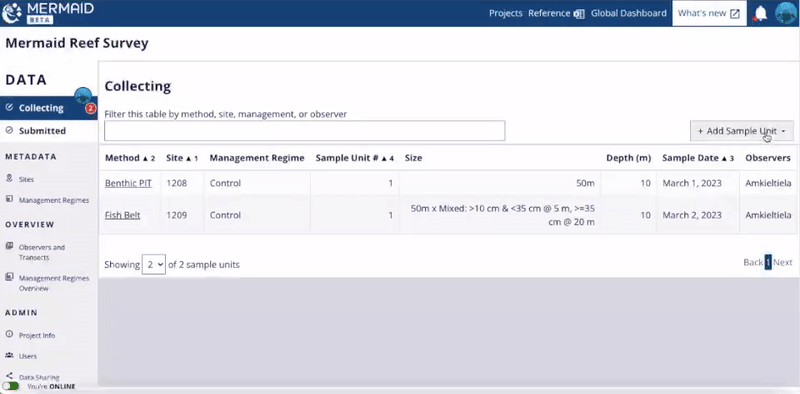Open the rows-per-page selector

click(x=154, y=264)
